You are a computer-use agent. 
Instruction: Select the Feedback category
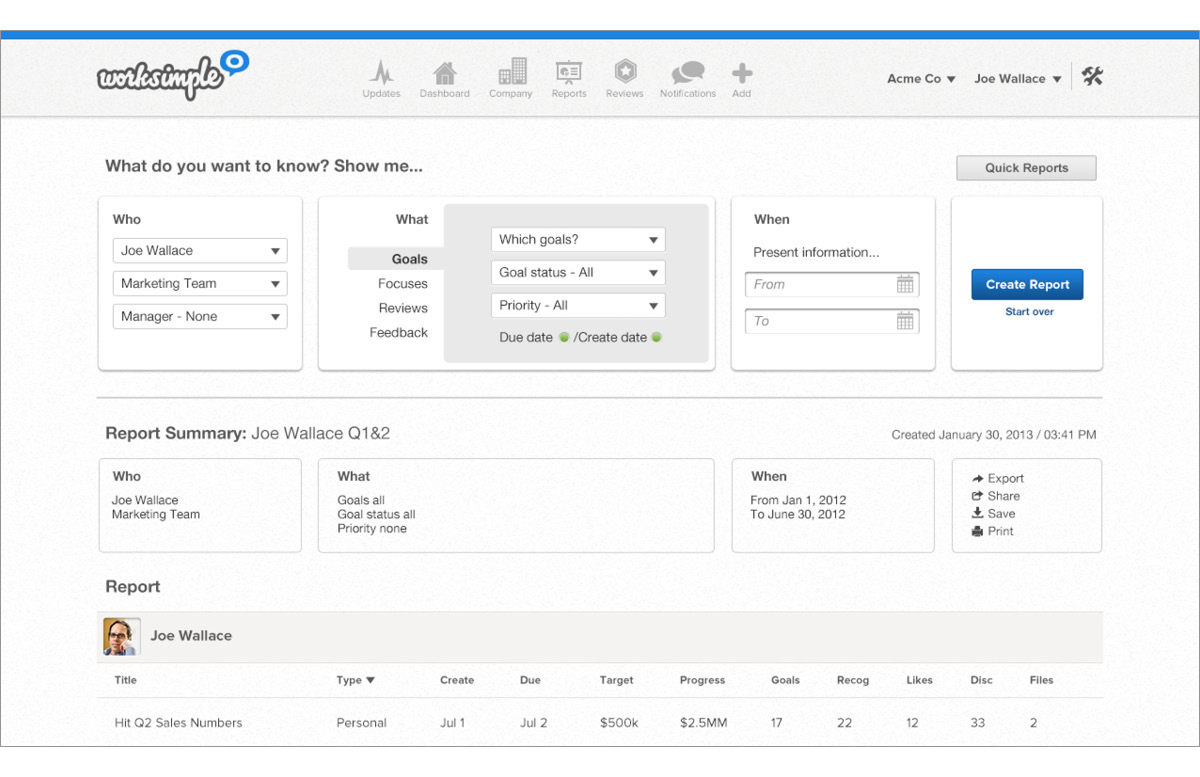[x=398, y=333]
